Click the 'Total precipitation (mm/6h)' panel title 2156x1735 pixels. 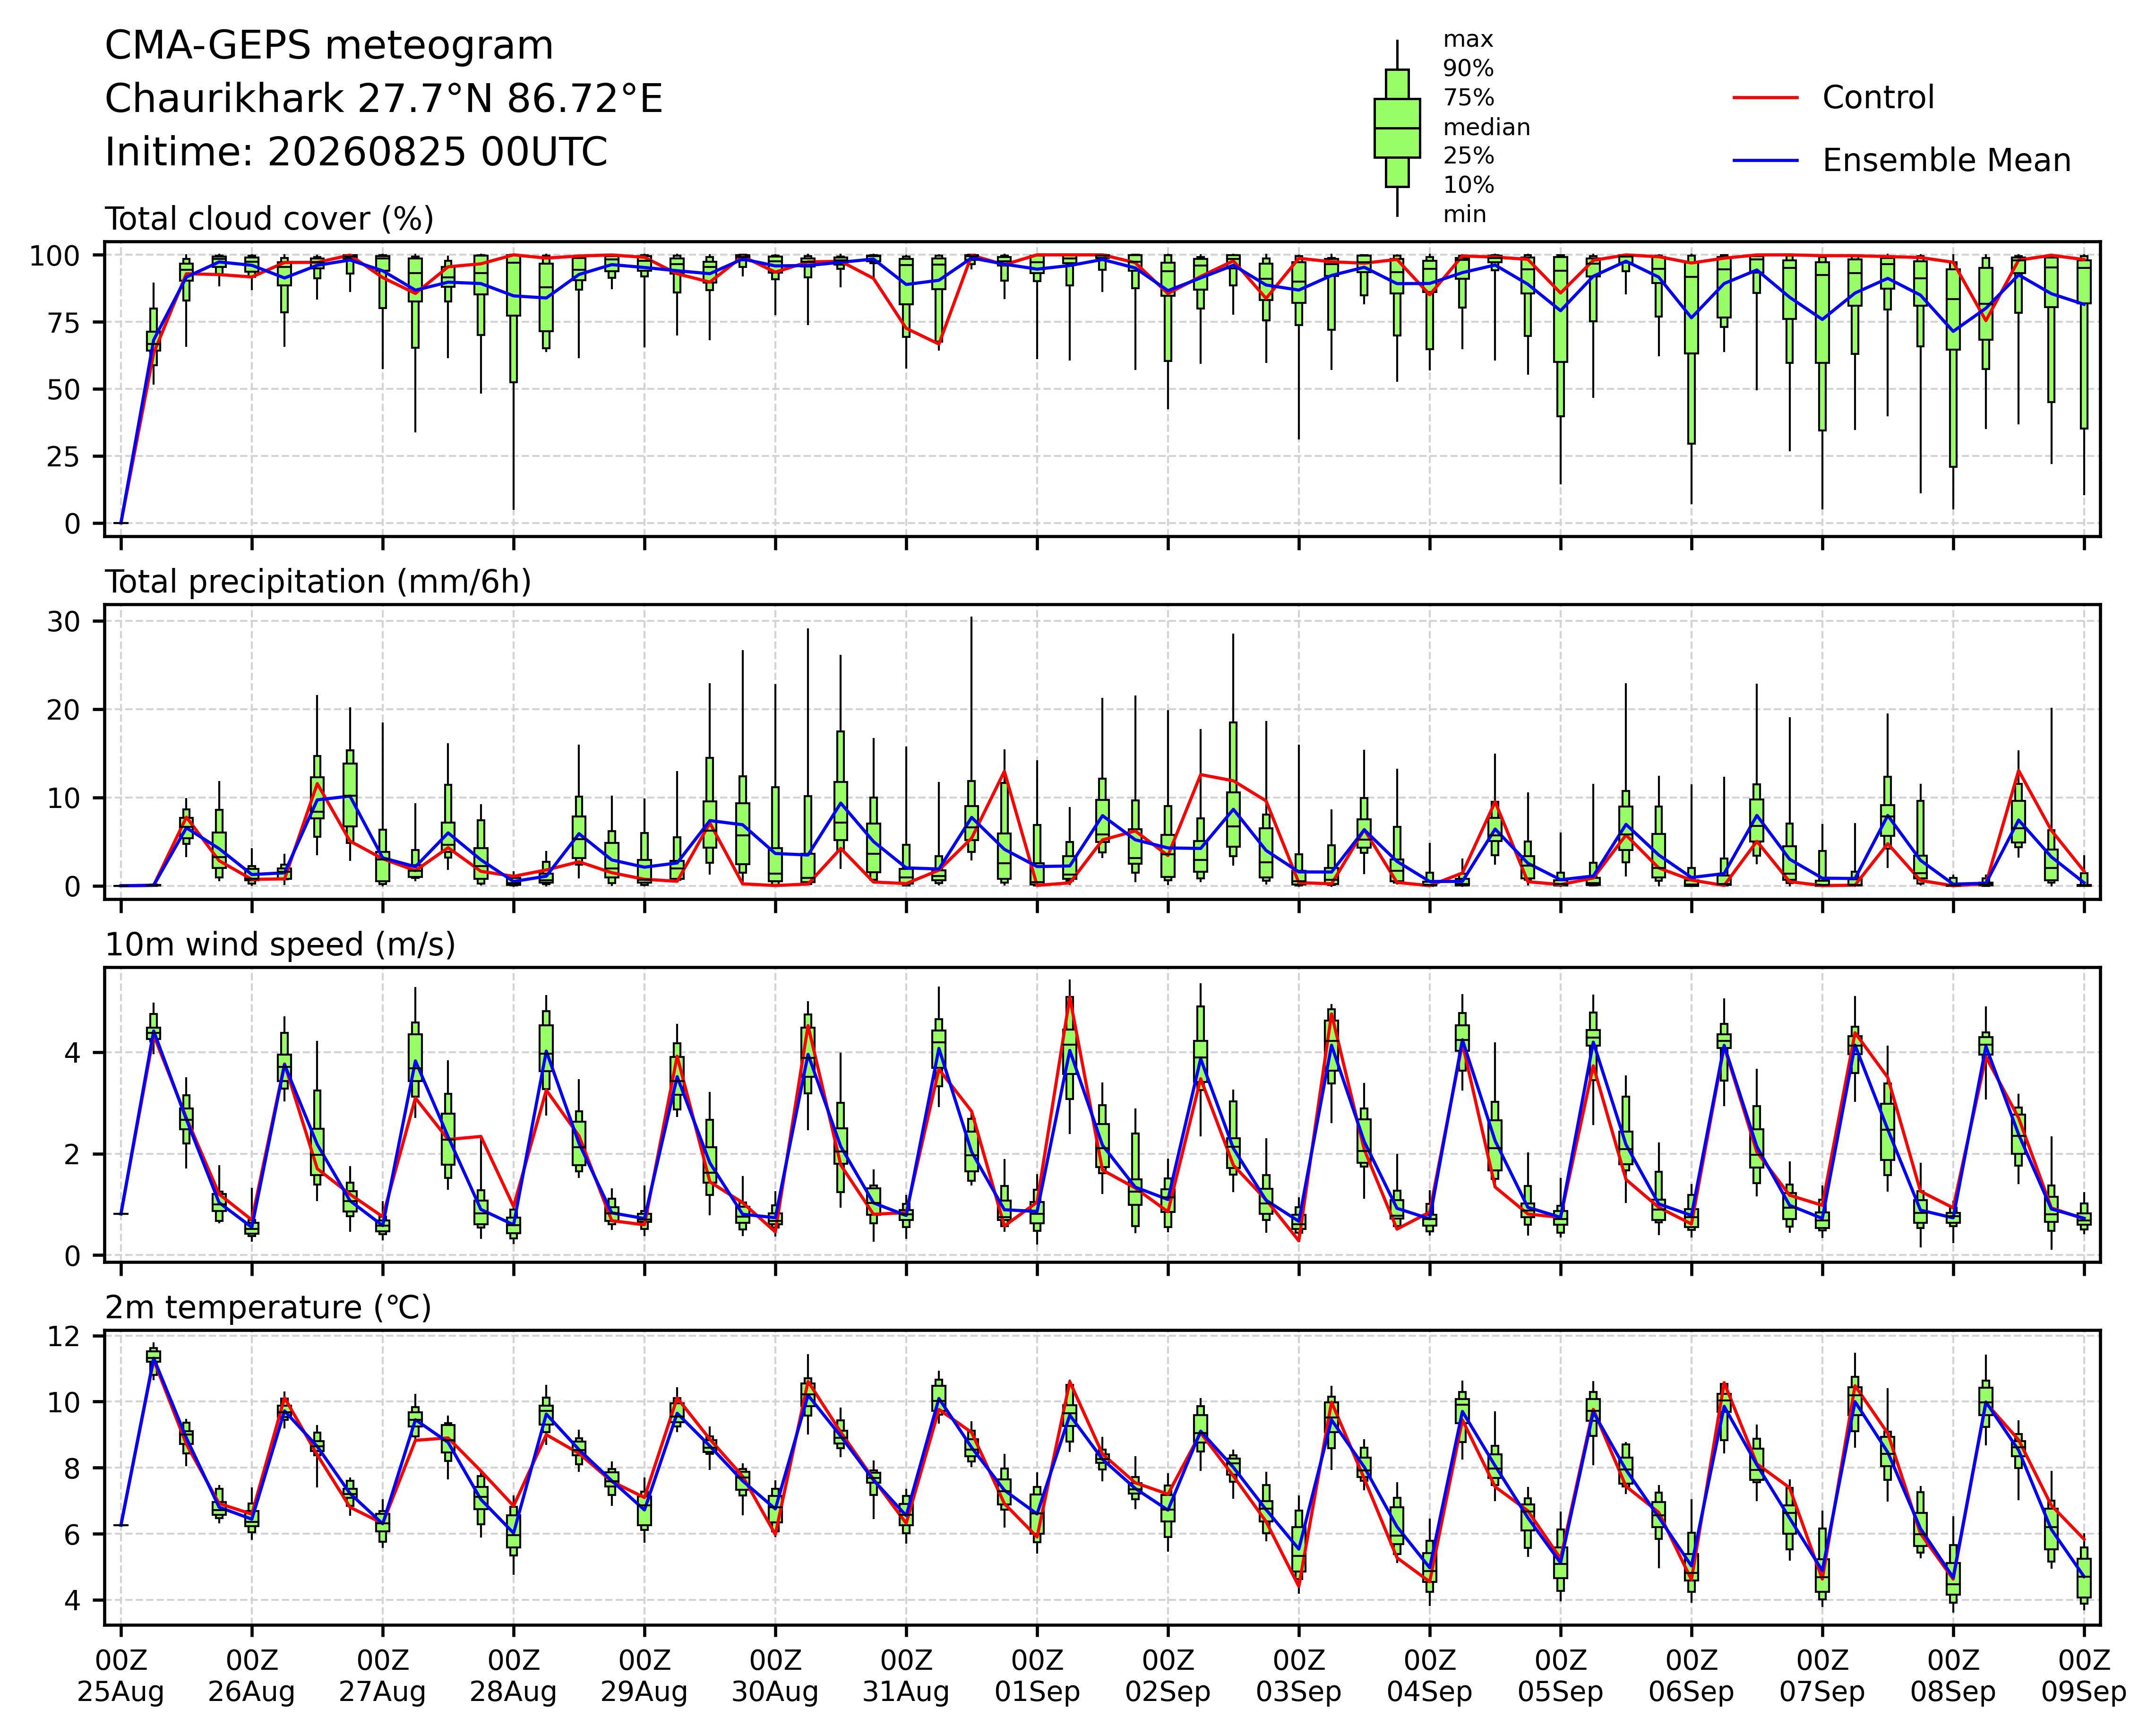coord(318,582)
